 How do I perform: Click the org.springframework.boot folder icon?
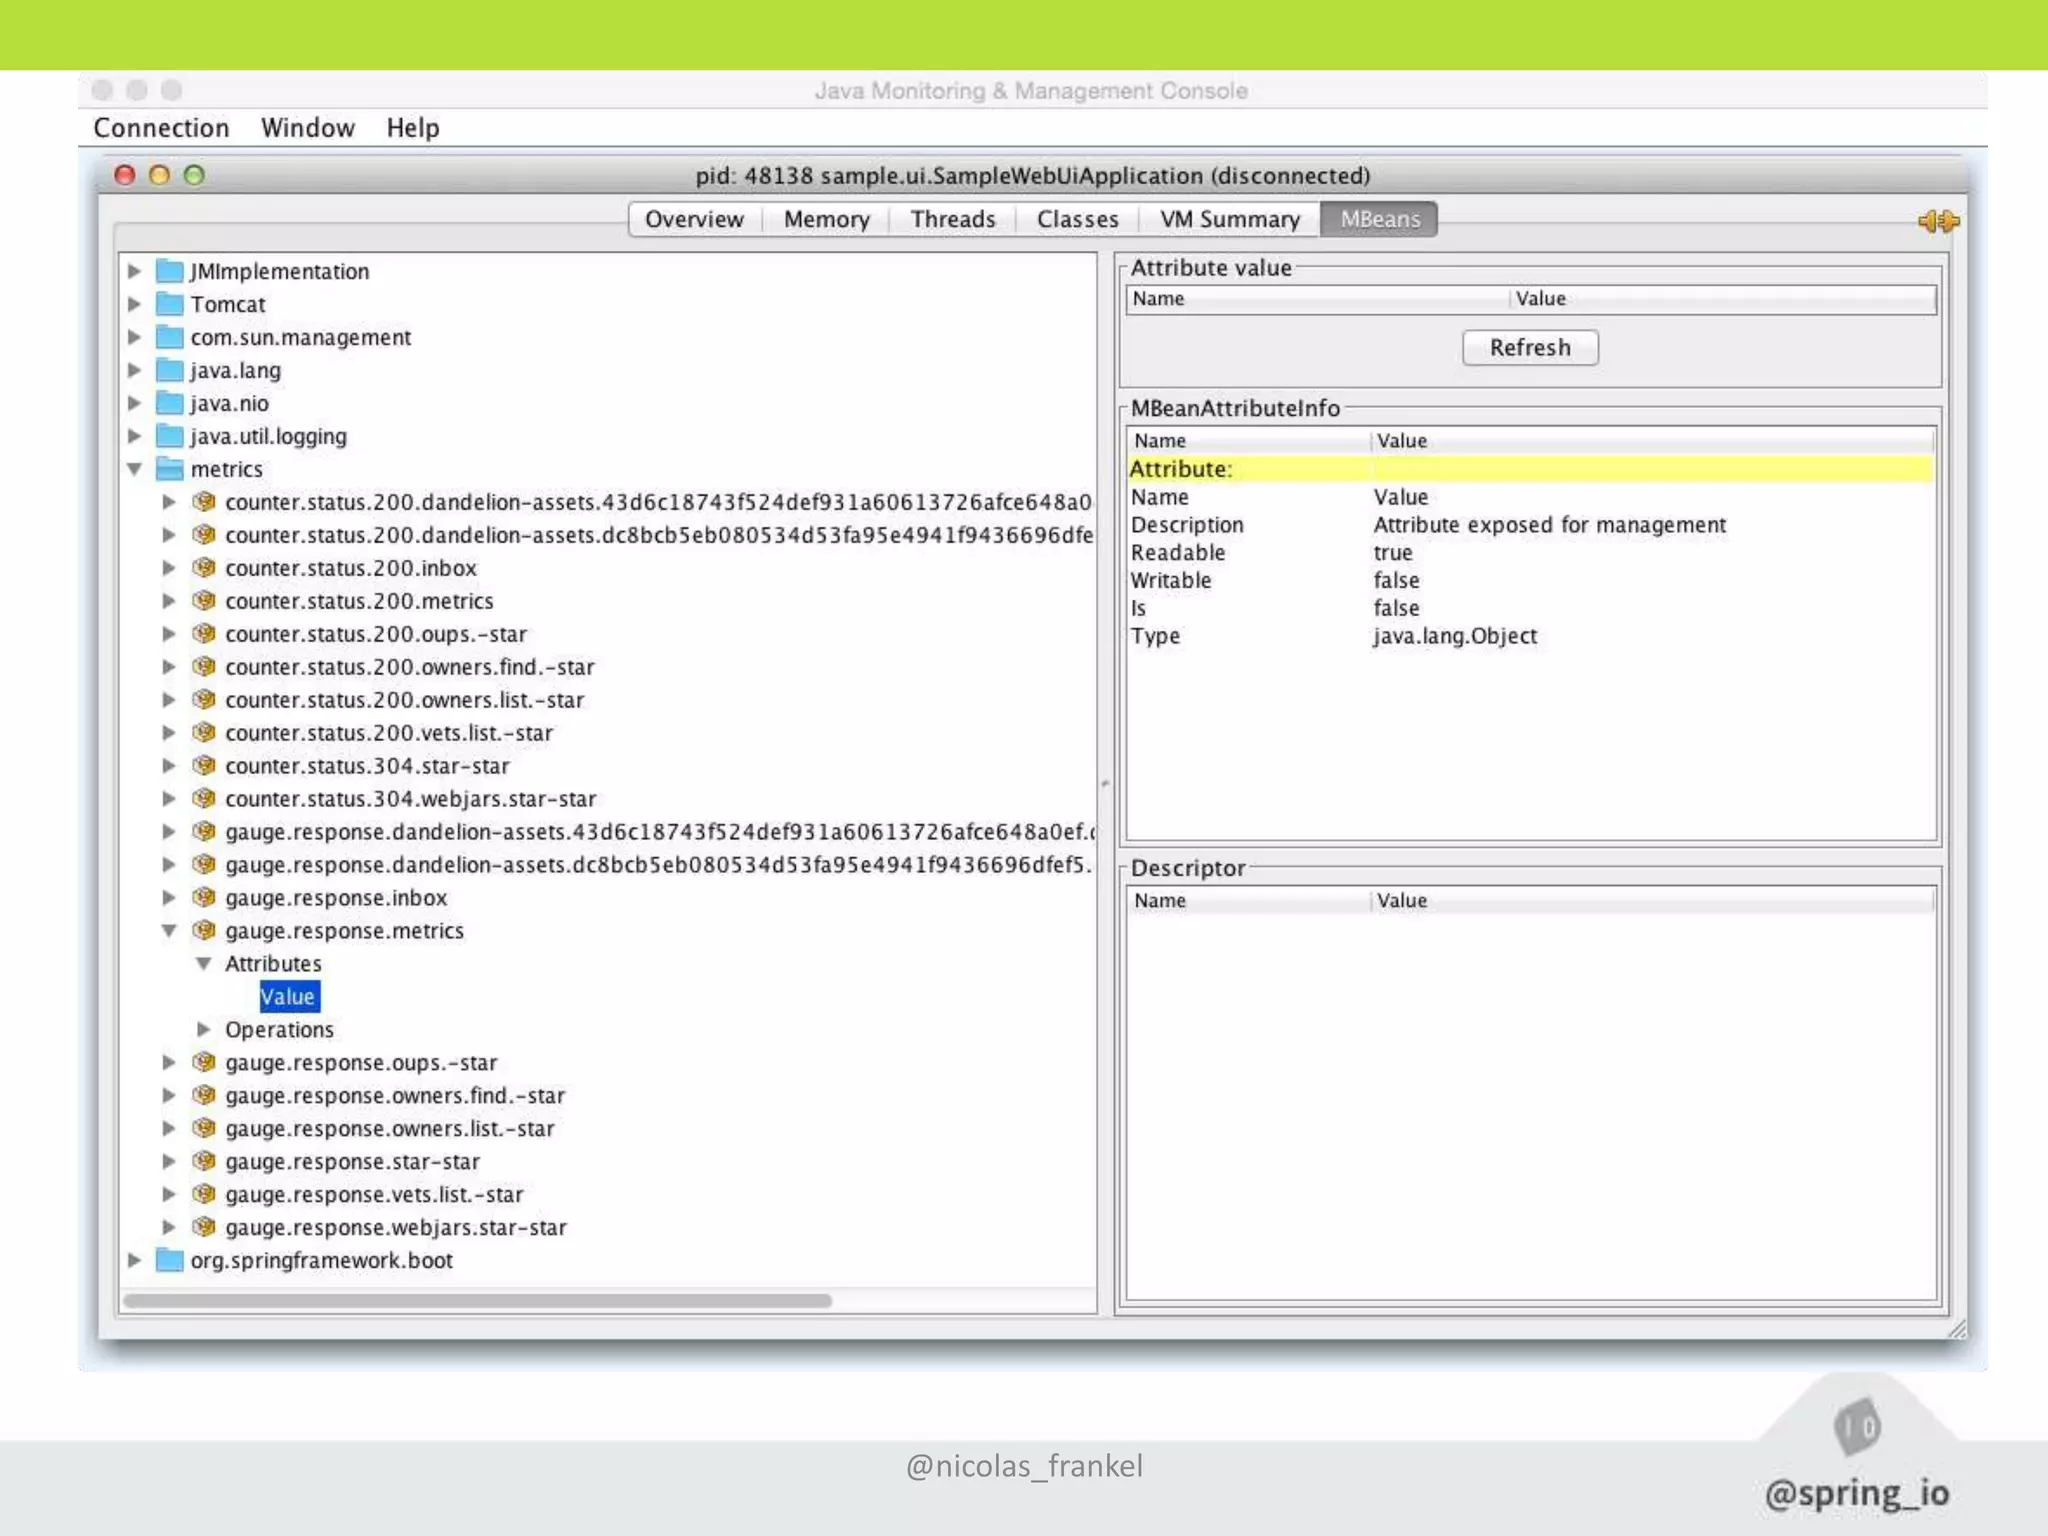[170, 1260]
